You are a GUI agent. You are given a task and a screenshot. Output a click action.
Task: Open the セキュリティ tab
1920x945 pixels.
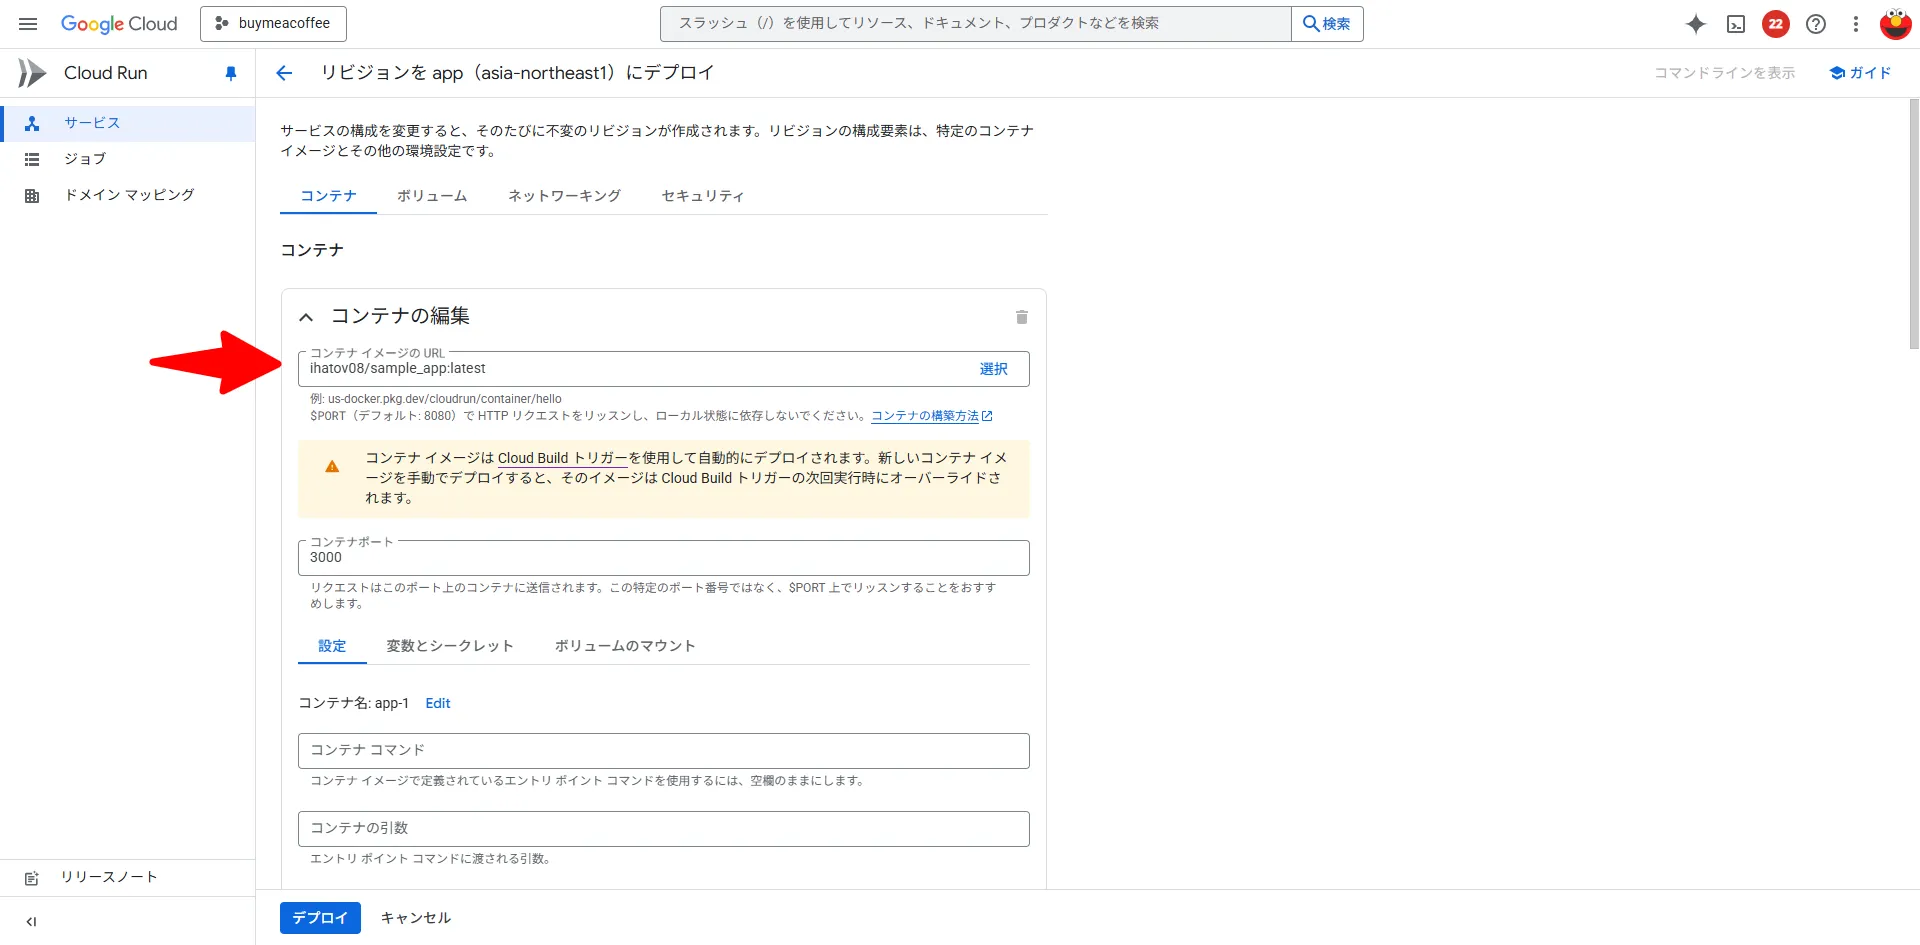click(x=701, y=196)
